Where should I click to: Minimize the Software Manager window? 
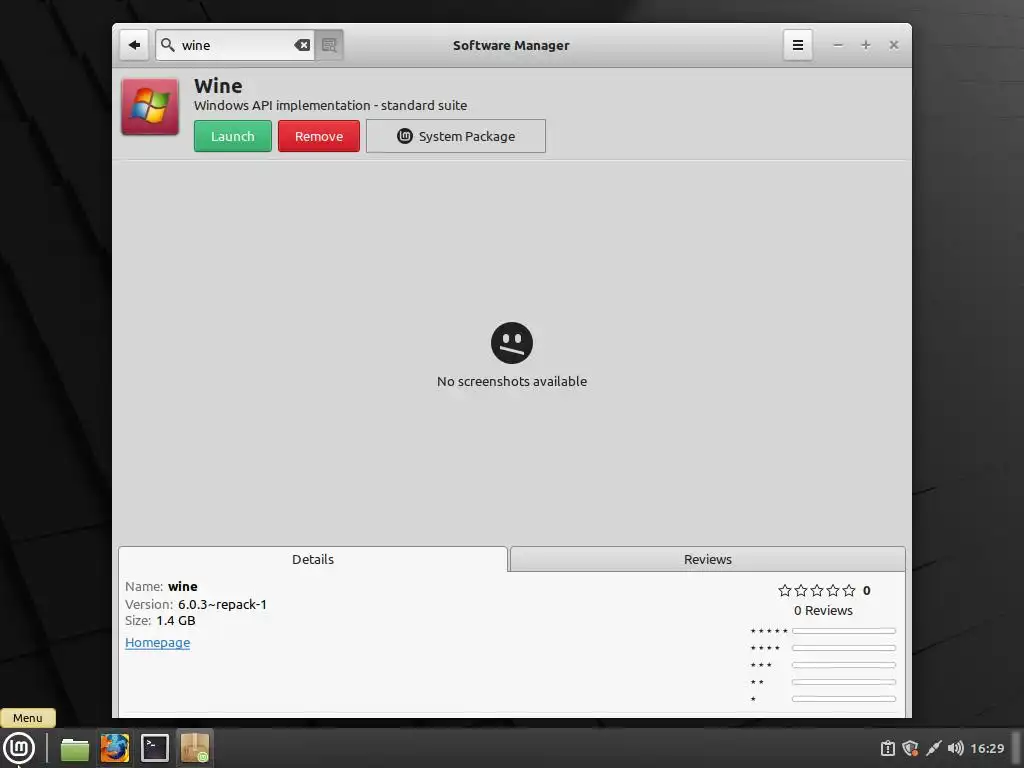838,45
